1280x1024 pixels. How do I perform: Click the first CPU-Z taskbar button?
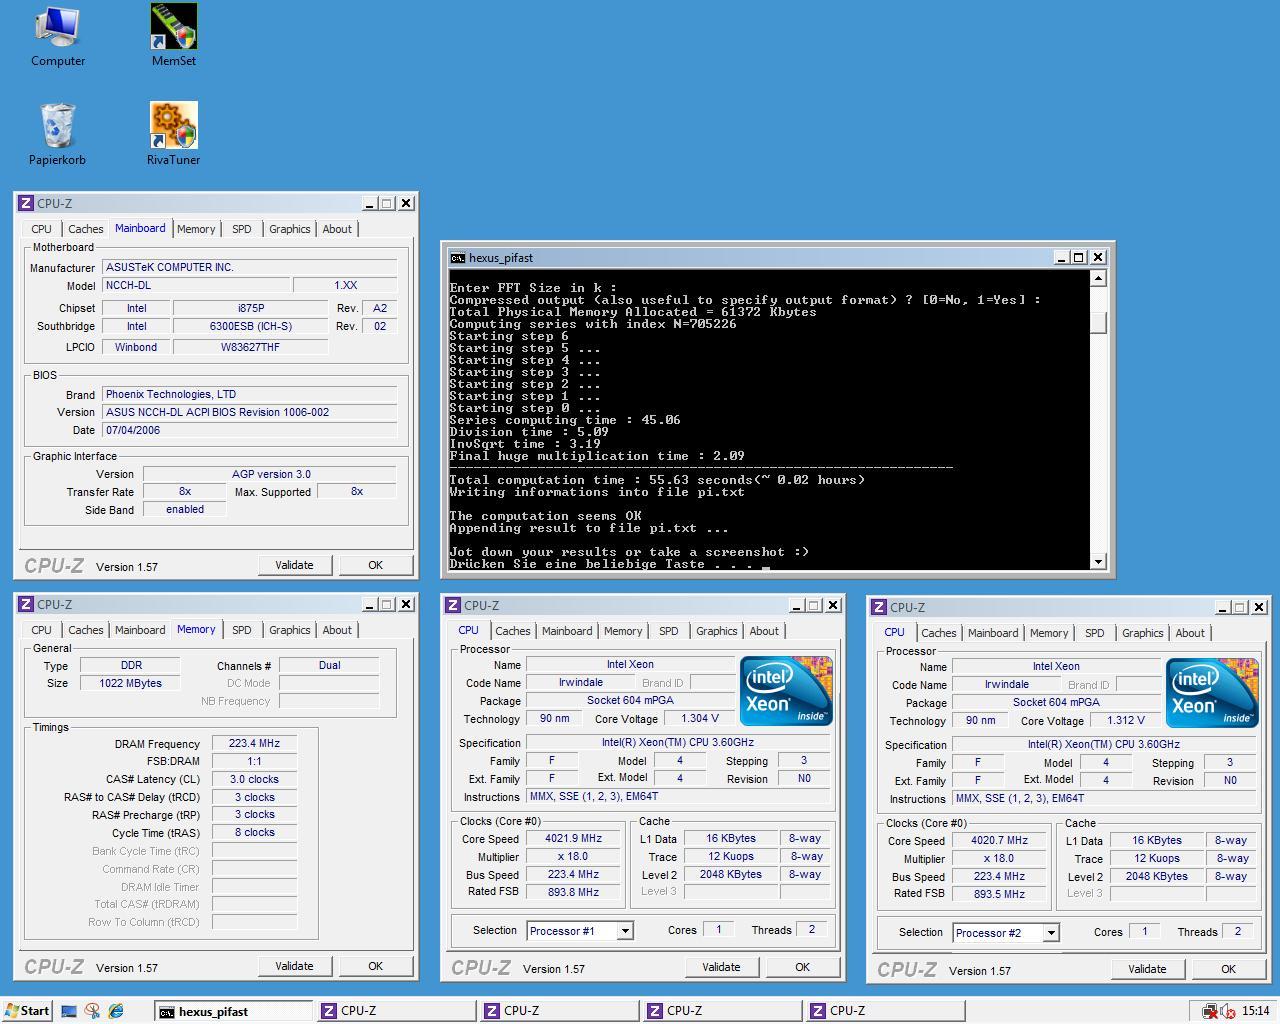[396, 1011]
